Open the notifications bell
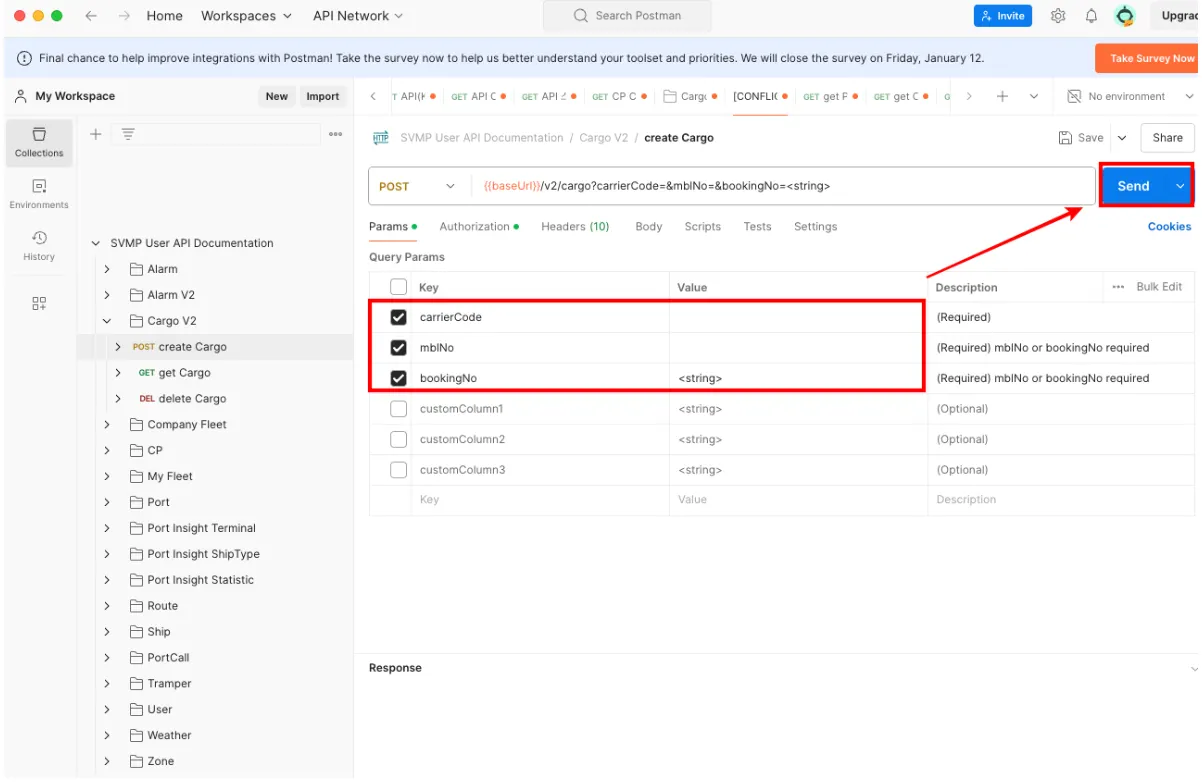This screenshot has width=1202, height=782. (1091, 16)
